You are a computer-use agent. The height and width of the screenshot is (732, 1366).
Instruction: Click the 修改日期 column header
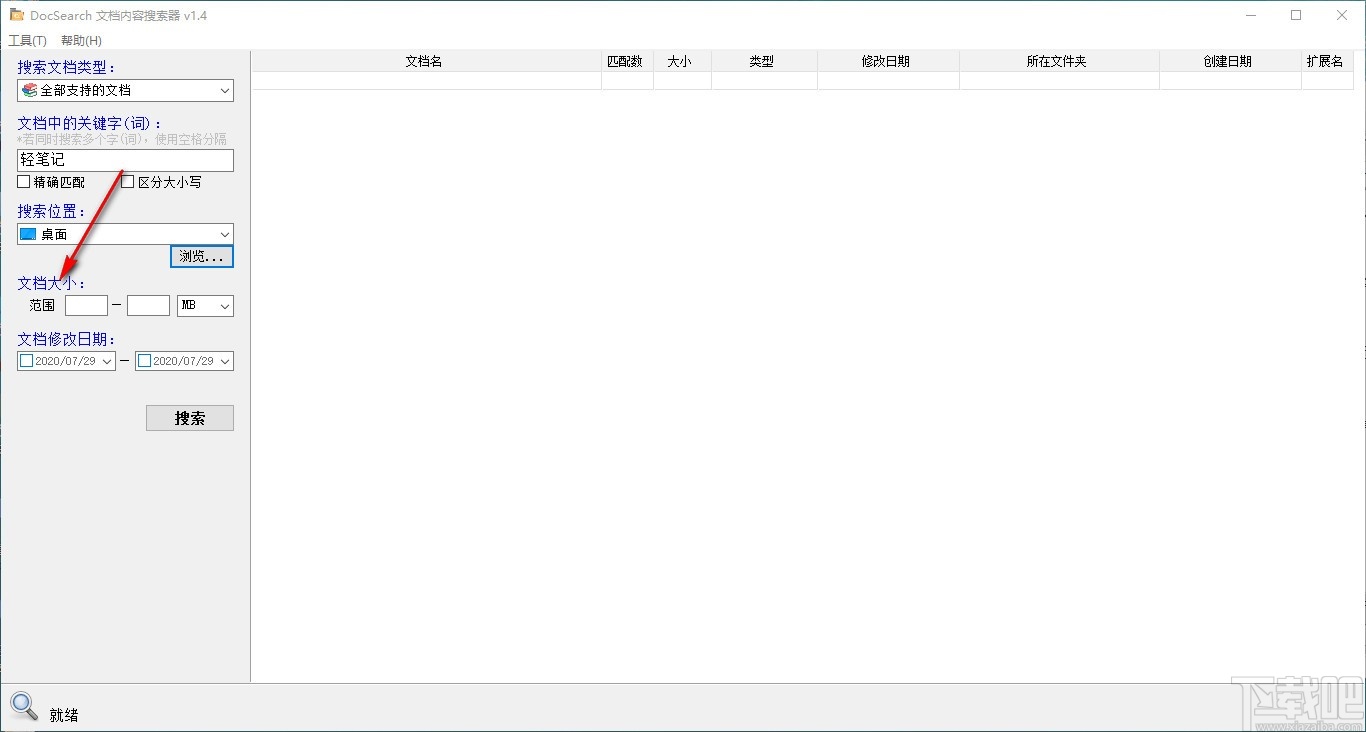click(x=888, y=61)
